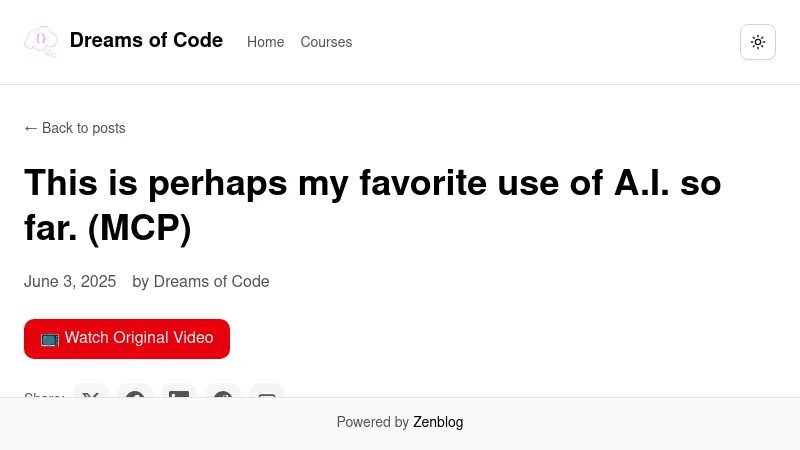Screen dimensions: 800x450
Task: Go back to posts
Action: point(83,128)
